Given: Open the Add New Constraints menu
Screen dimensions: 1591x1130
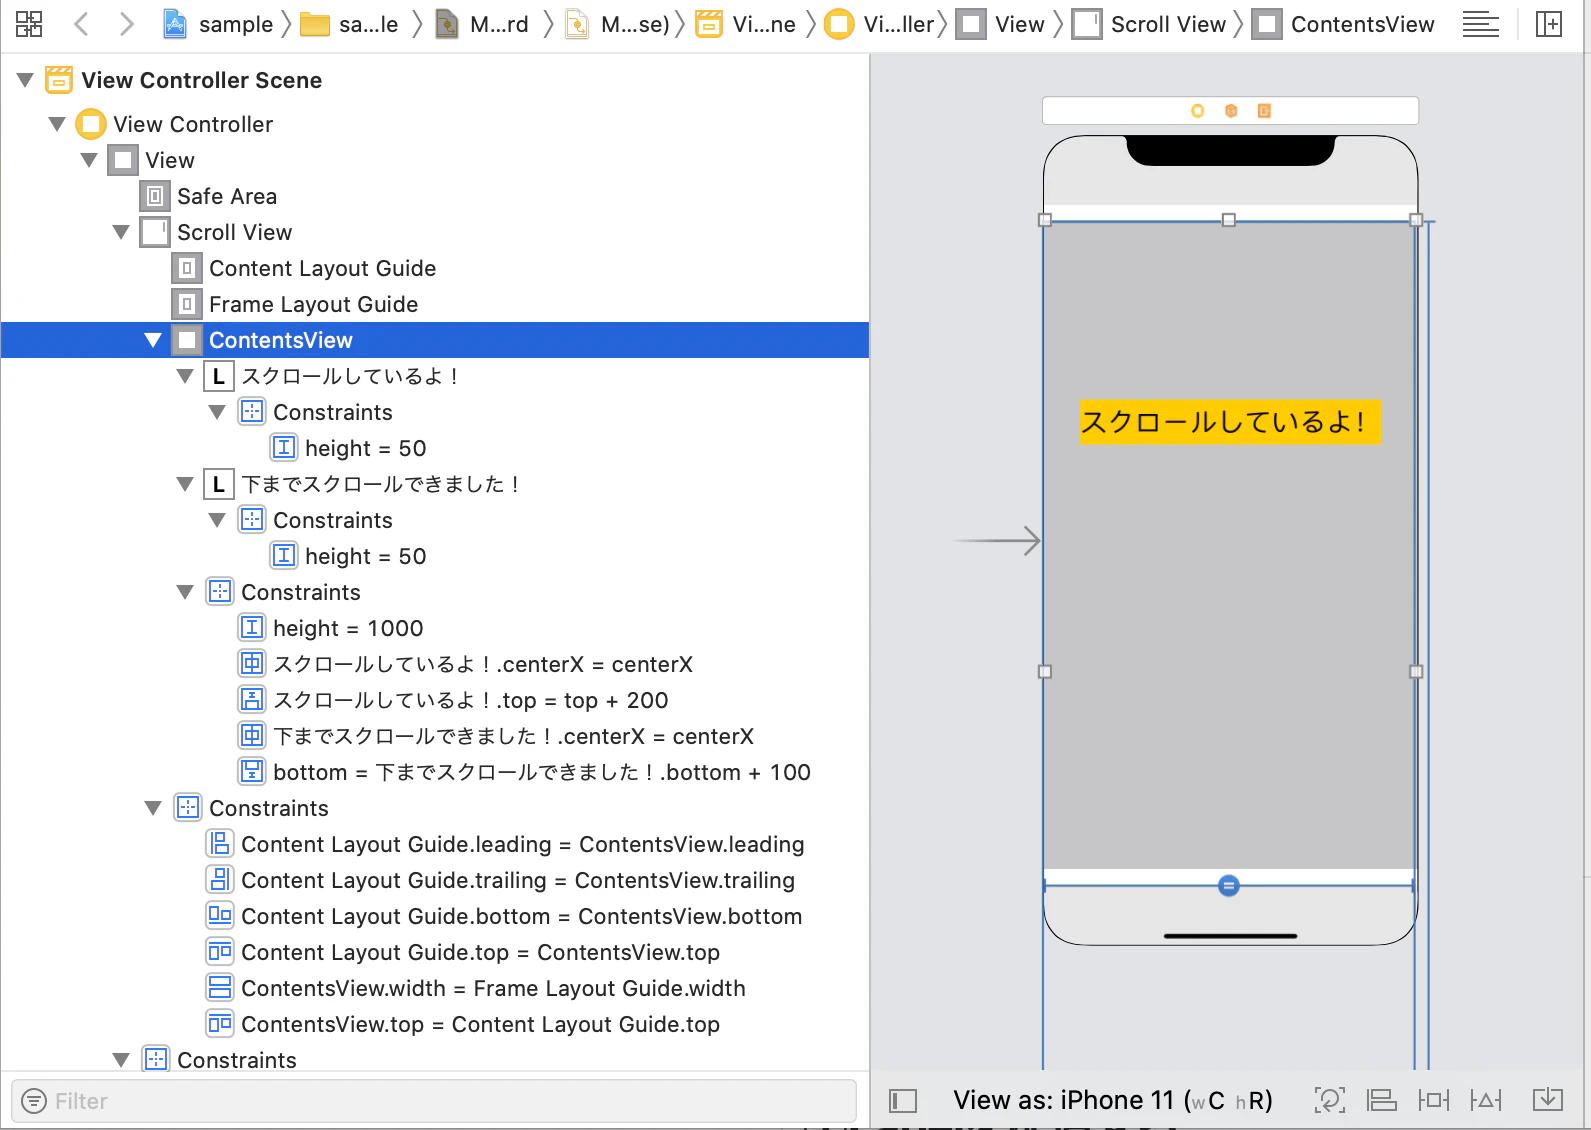Looking at the screenshot, I should (x=1434, y=1100).
